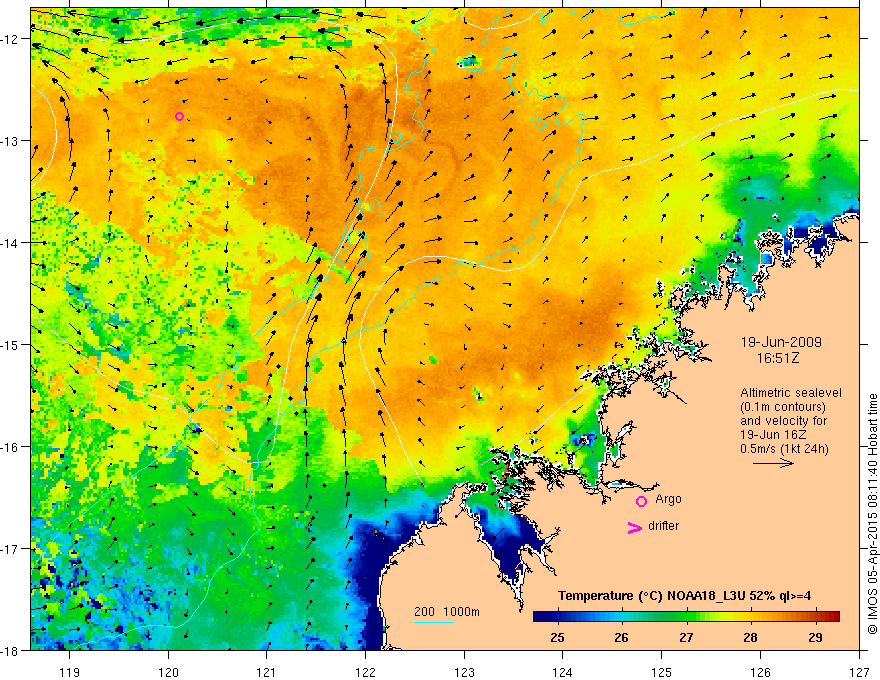Click the cyan isobath legend line

(x=434, y=622)
